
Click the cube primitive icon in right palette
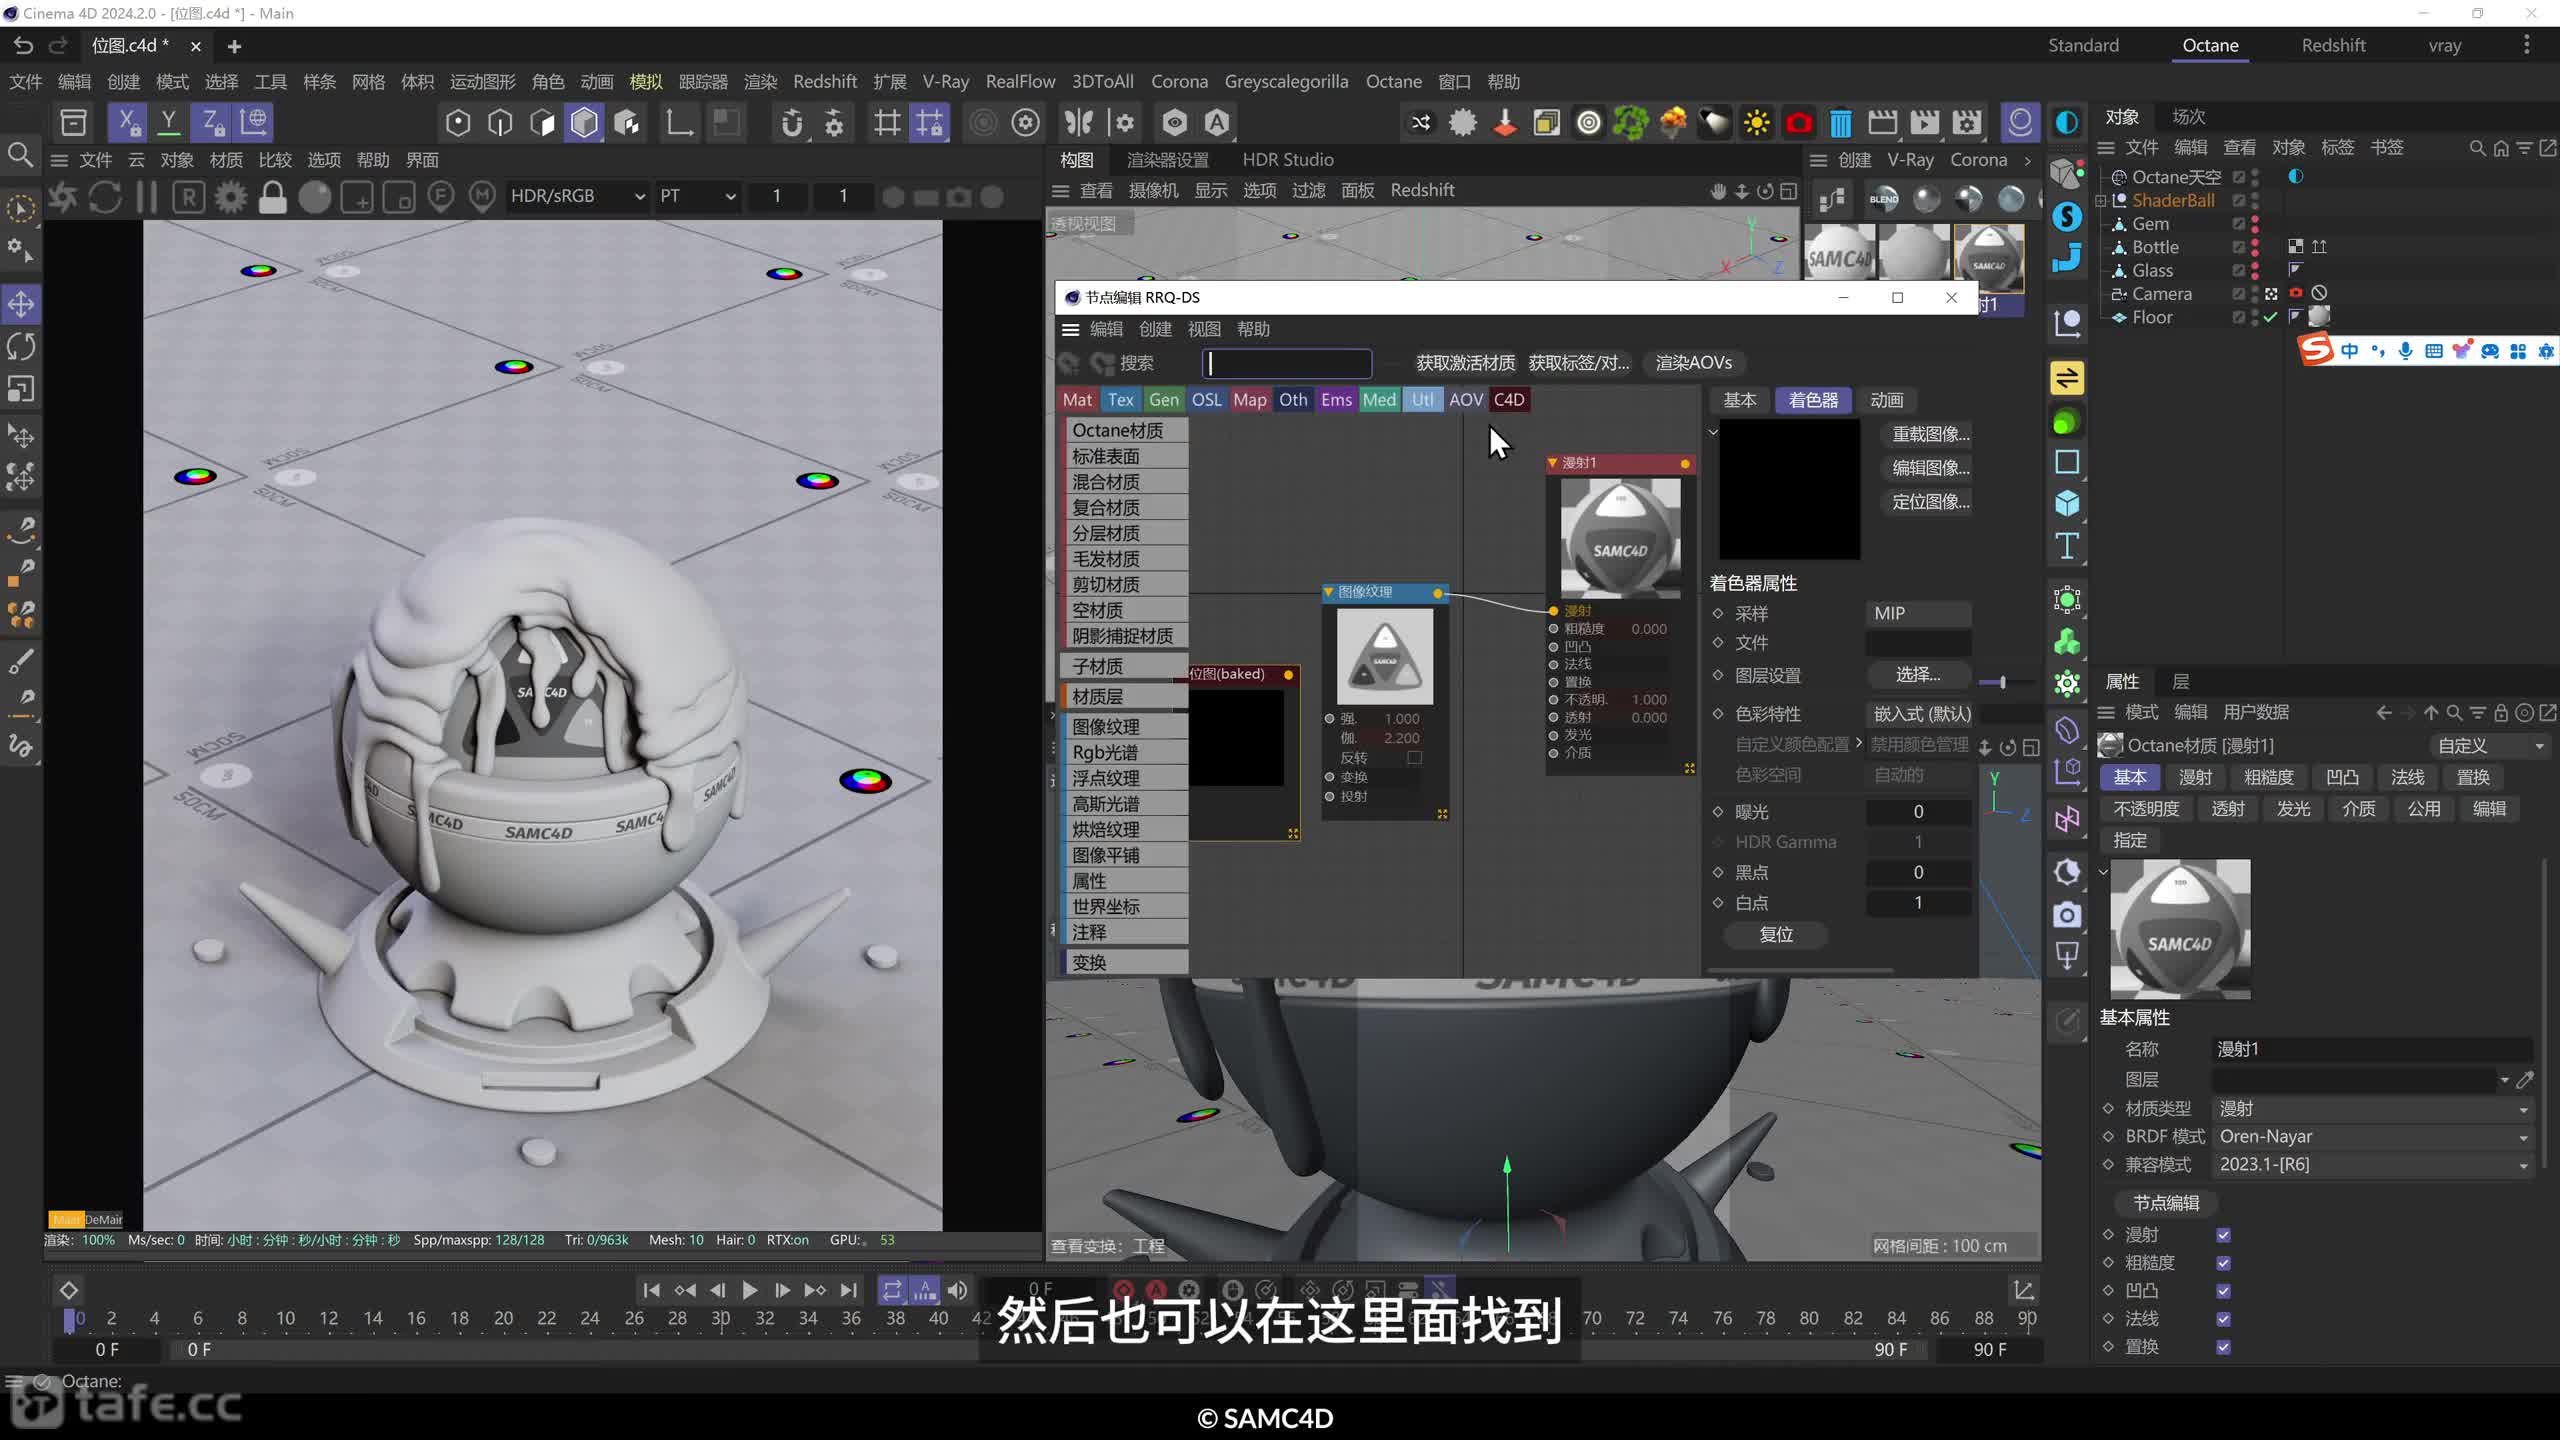pyautogui.click(x=2067, y=503)
